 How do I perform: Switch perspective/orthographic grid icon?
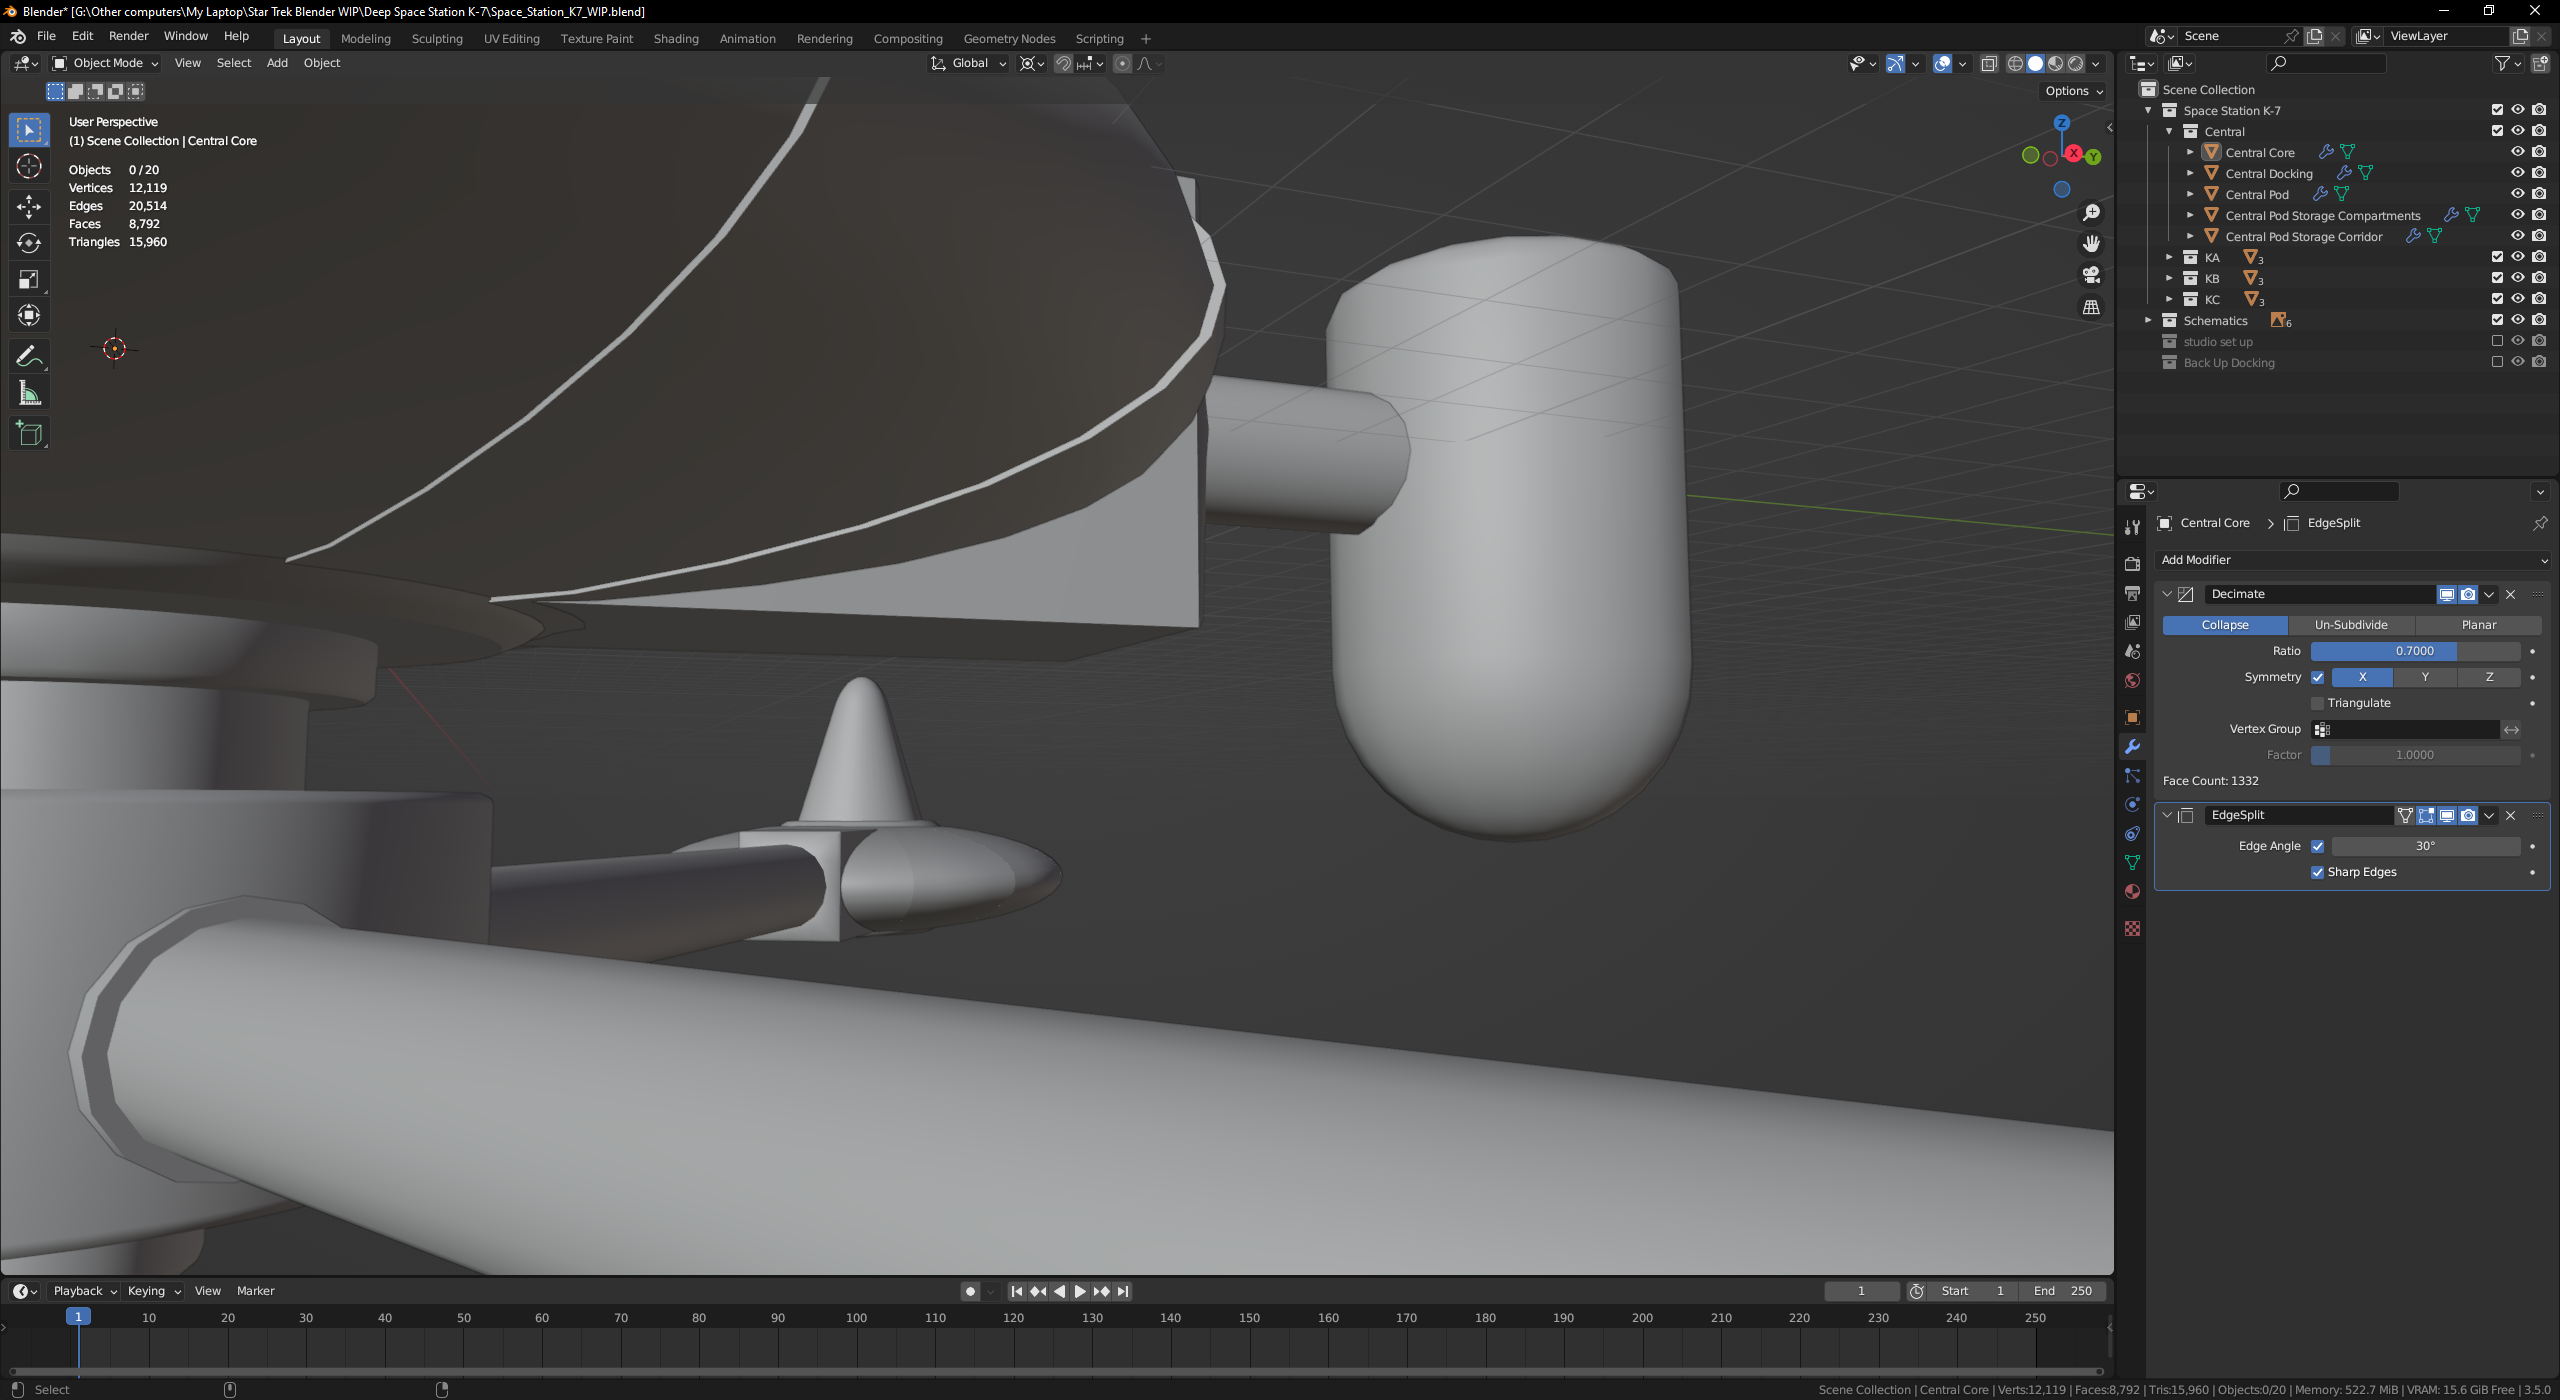[2091, 307]
